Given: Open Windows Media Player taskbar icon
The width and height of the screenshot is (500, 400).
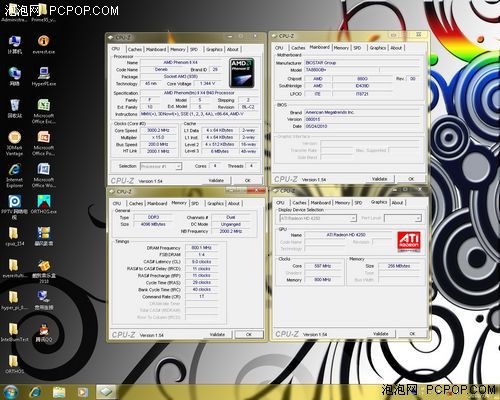Looking at the screenshot, I should tap(83, 392).
